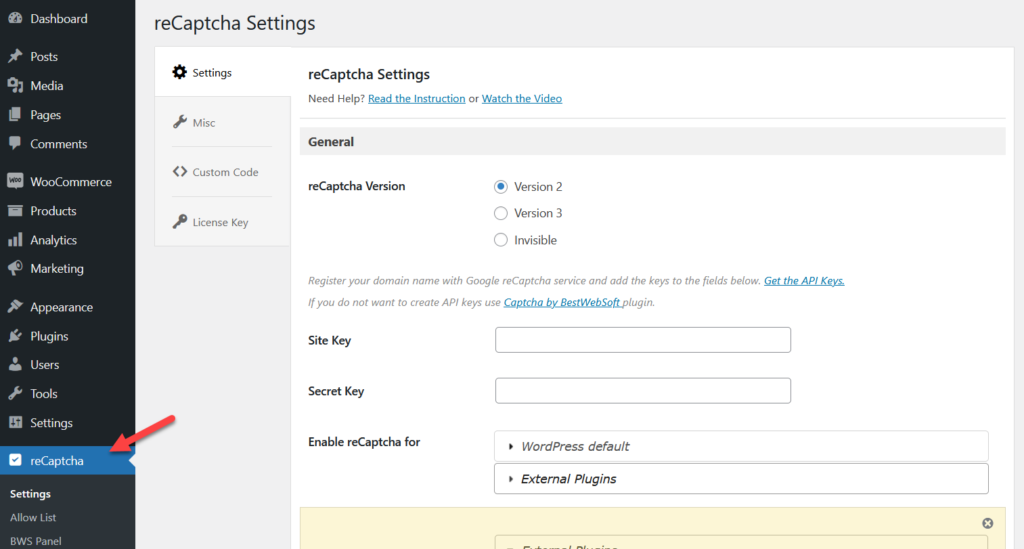Follow the Get the API Keys link
Viewport: 1024px width, 549px height.
[804, 281]
